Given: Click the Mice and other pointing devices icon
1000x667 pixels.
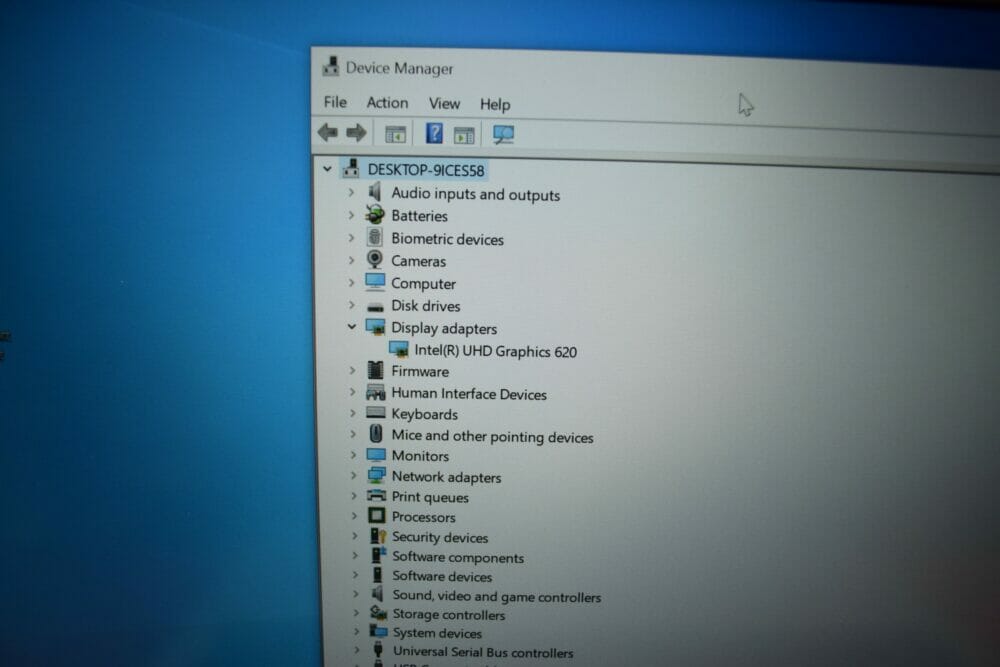Looking at the screenshot, I should (x=376, y=434).
